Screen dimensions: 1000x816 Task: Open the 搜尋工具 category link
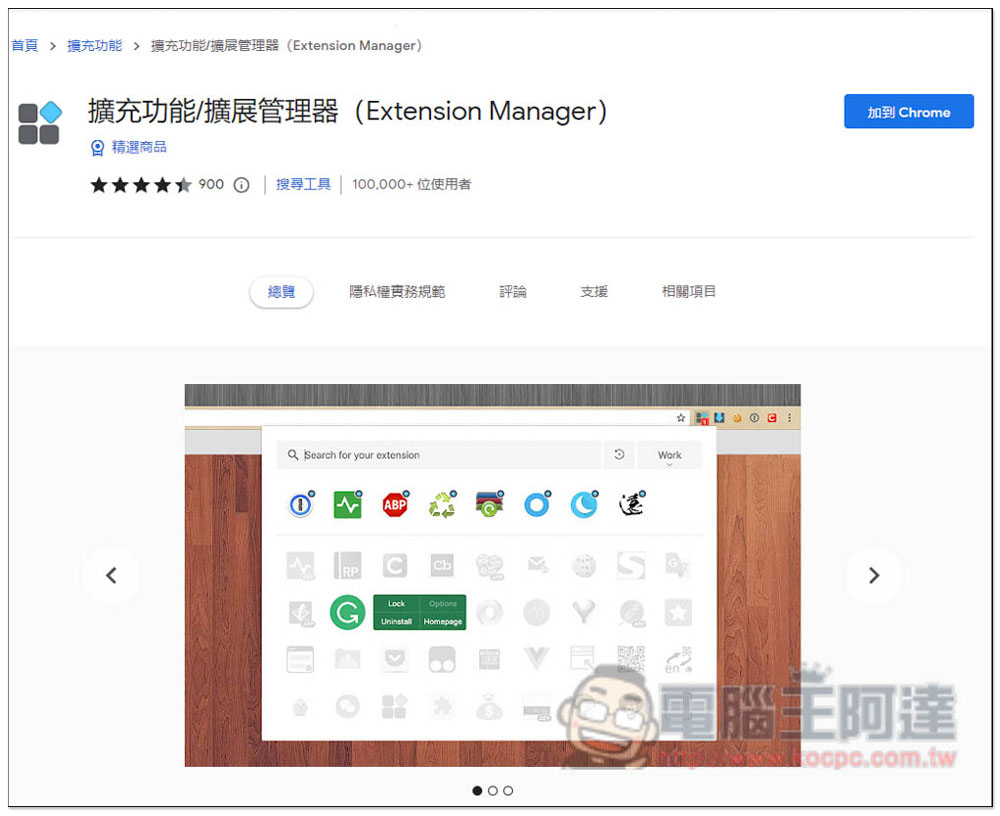[x=303, y=184]
